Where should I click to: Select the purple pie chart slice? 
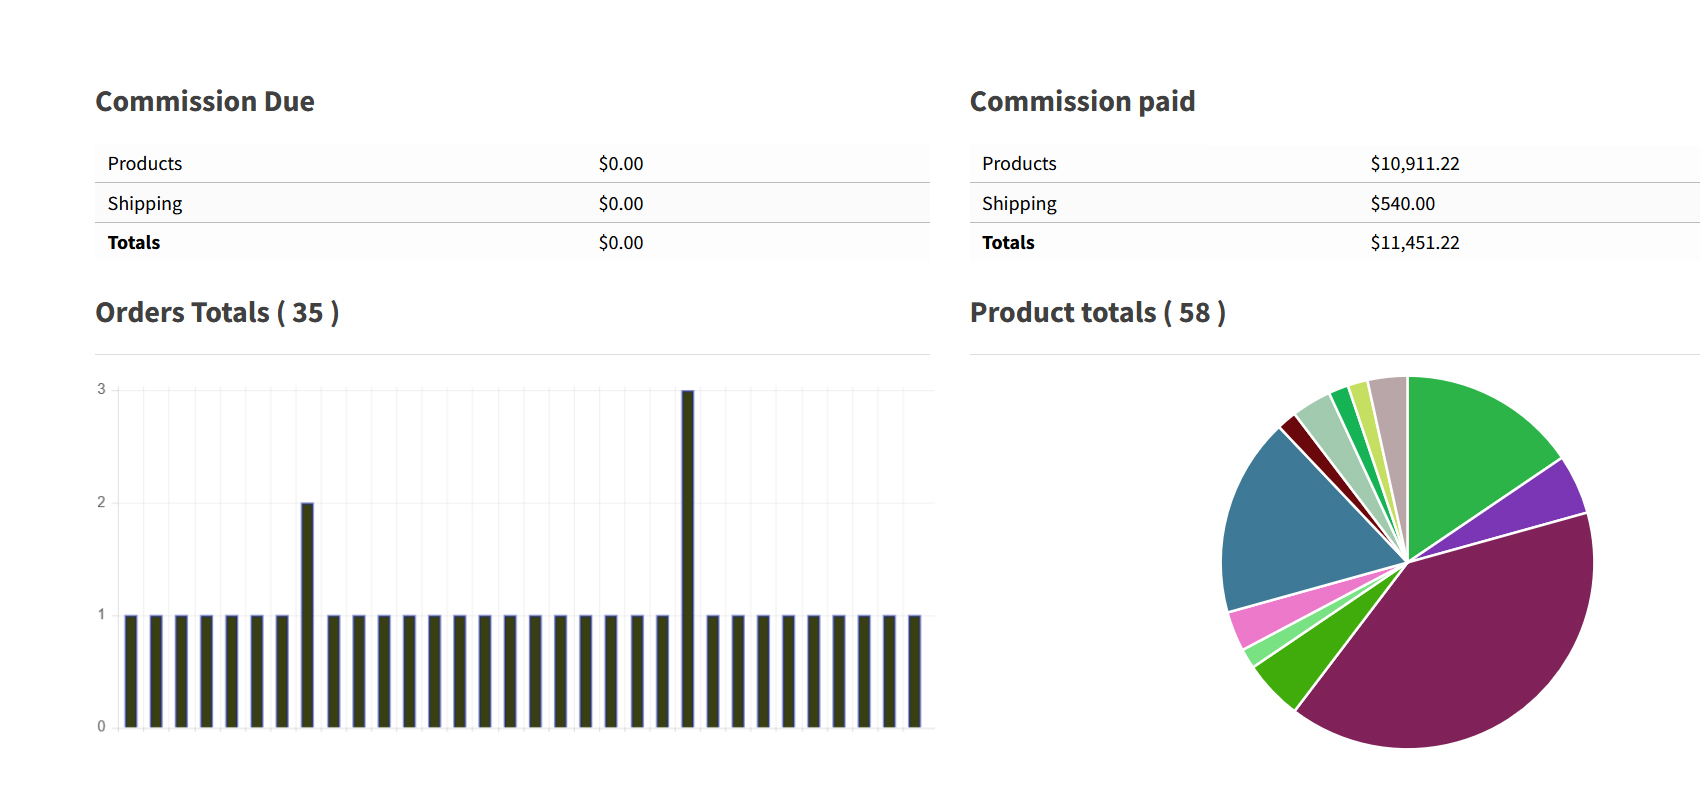(1545, 498)
